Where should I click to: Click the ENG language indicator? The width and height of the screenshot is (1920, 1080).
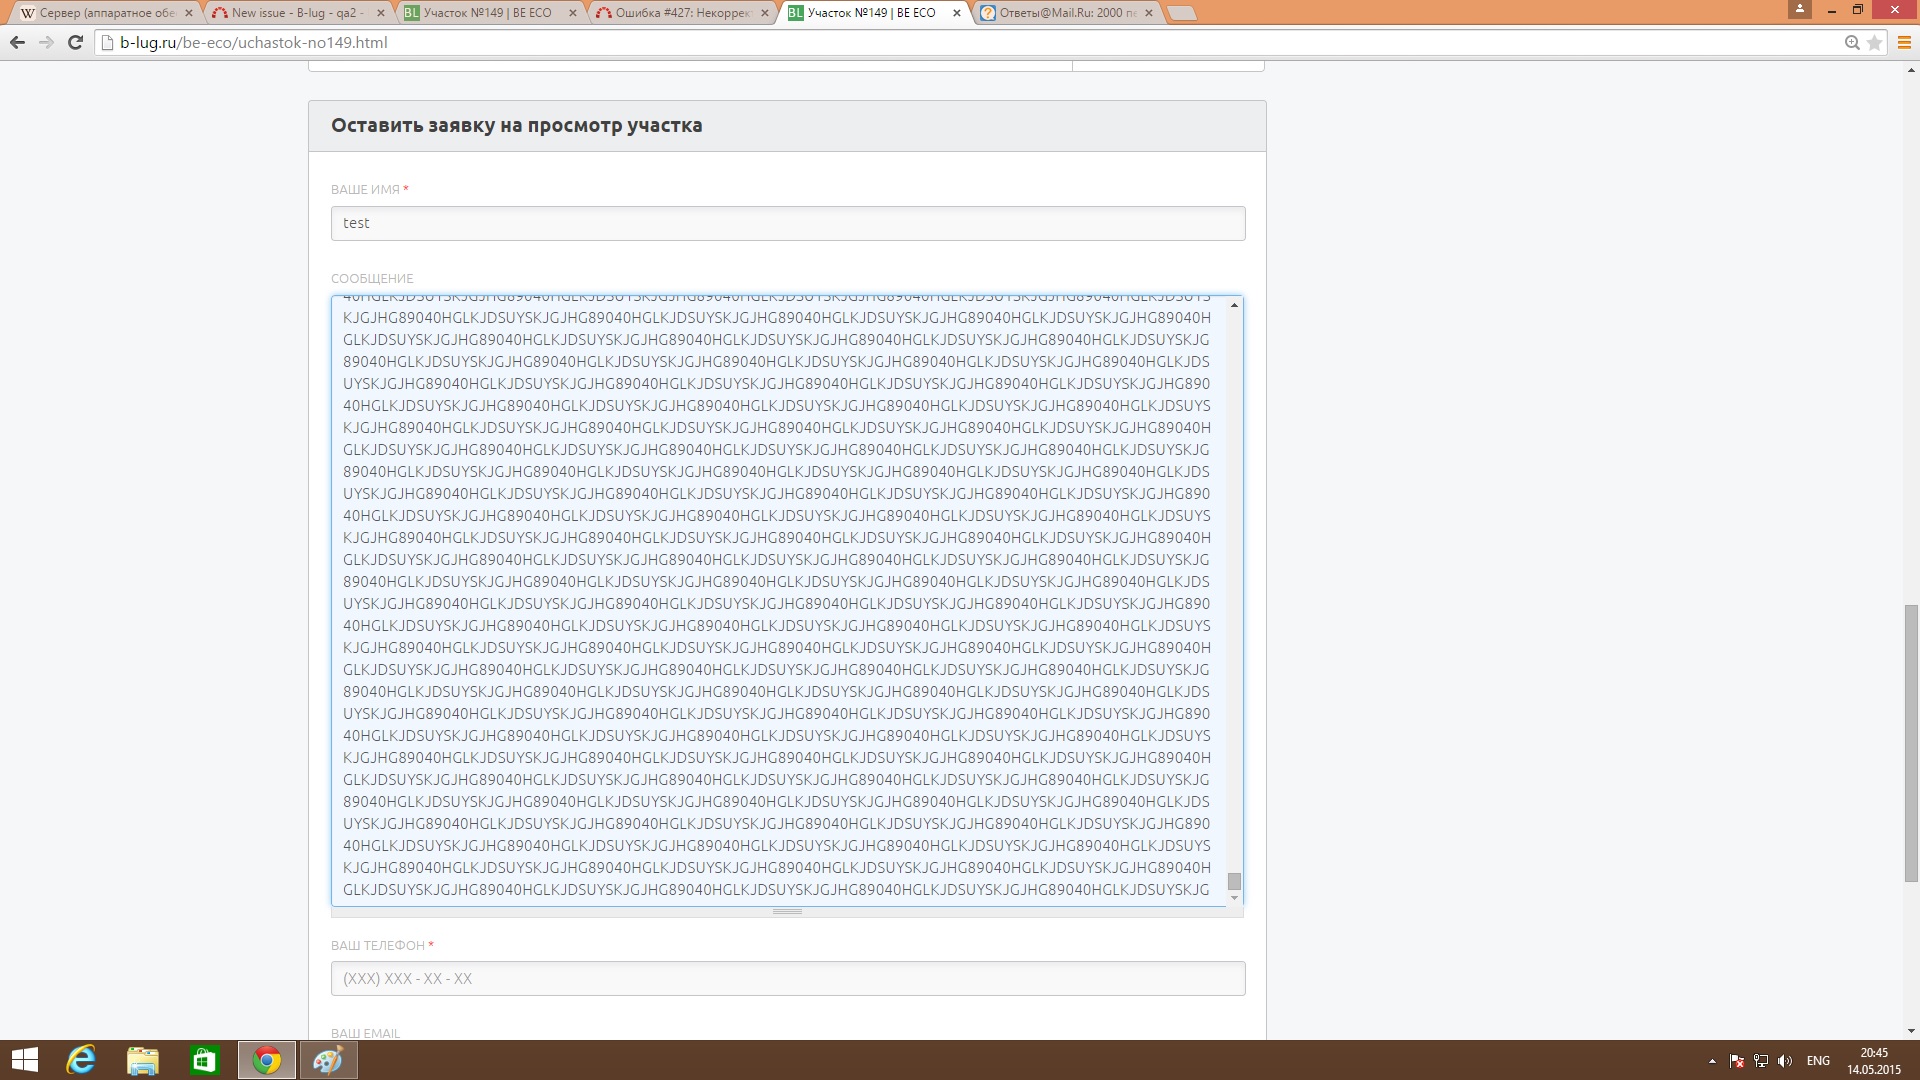tap(1818, 1061)
